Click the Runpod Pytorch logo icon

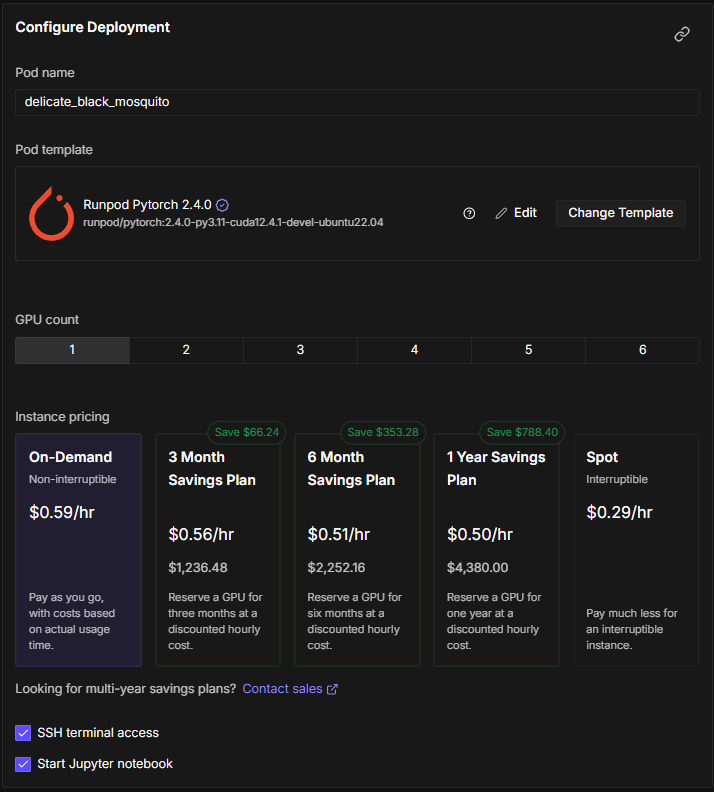click(52, 213)
